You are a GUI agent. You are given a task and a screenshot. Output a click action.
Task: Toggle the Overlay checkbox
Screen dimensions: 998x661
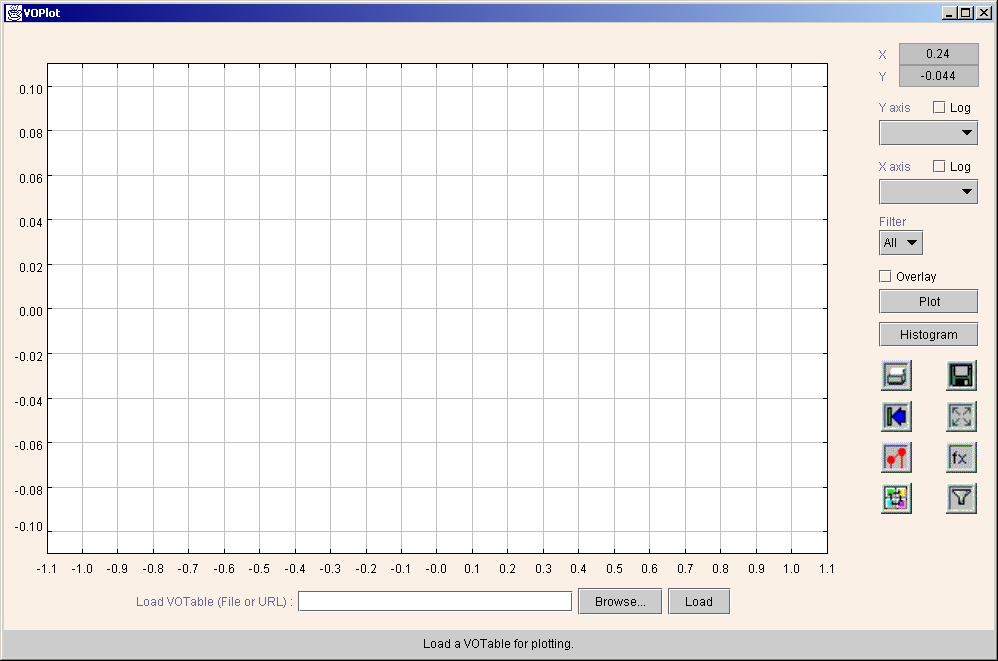point(885,276)
